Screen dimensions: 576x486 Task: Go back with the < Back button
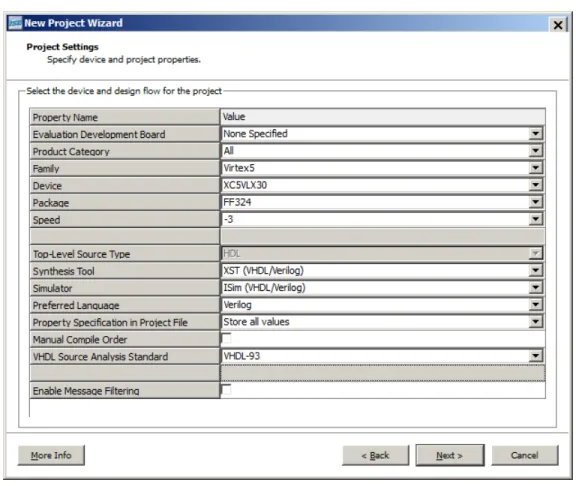click(x=375, y=456)
